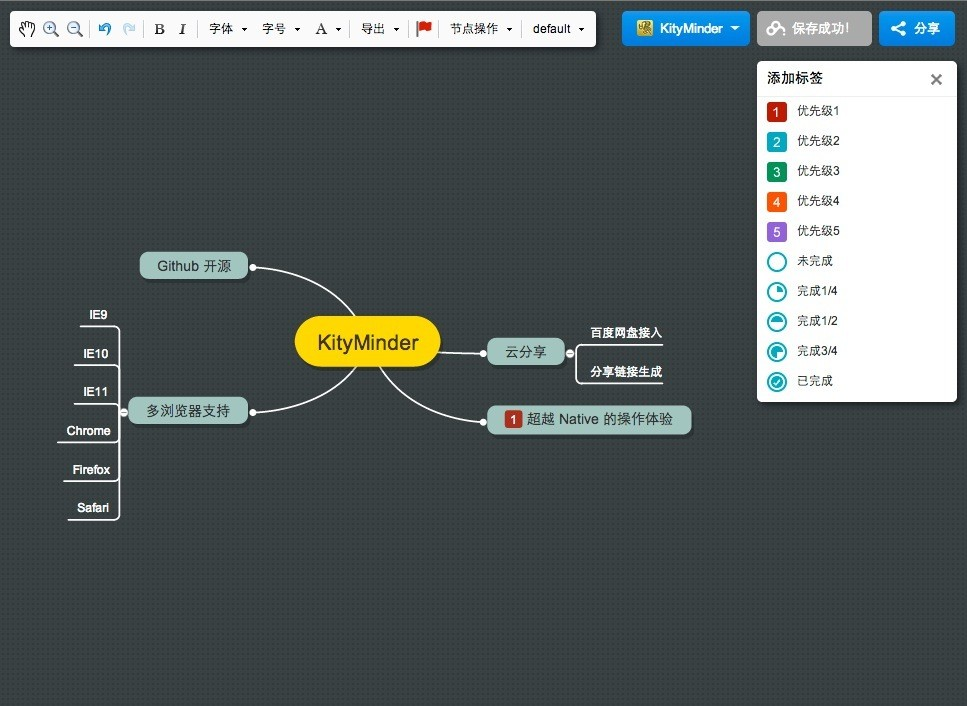The height and width of the screenshot is (706, 967).
Task: Click the zoom out magnifier icon
Action: pos(74,29)
